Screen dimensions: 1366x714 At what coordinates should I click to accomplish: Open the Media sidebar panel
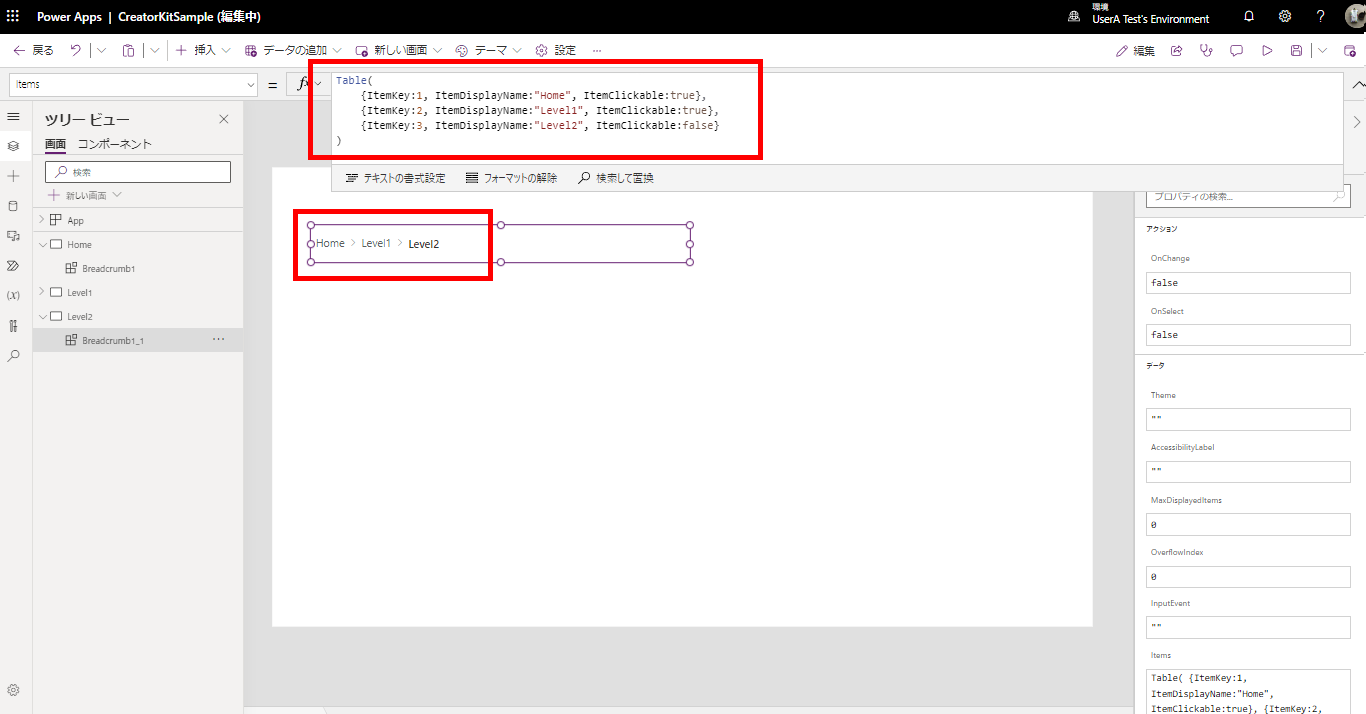click(x=14, y=237)
